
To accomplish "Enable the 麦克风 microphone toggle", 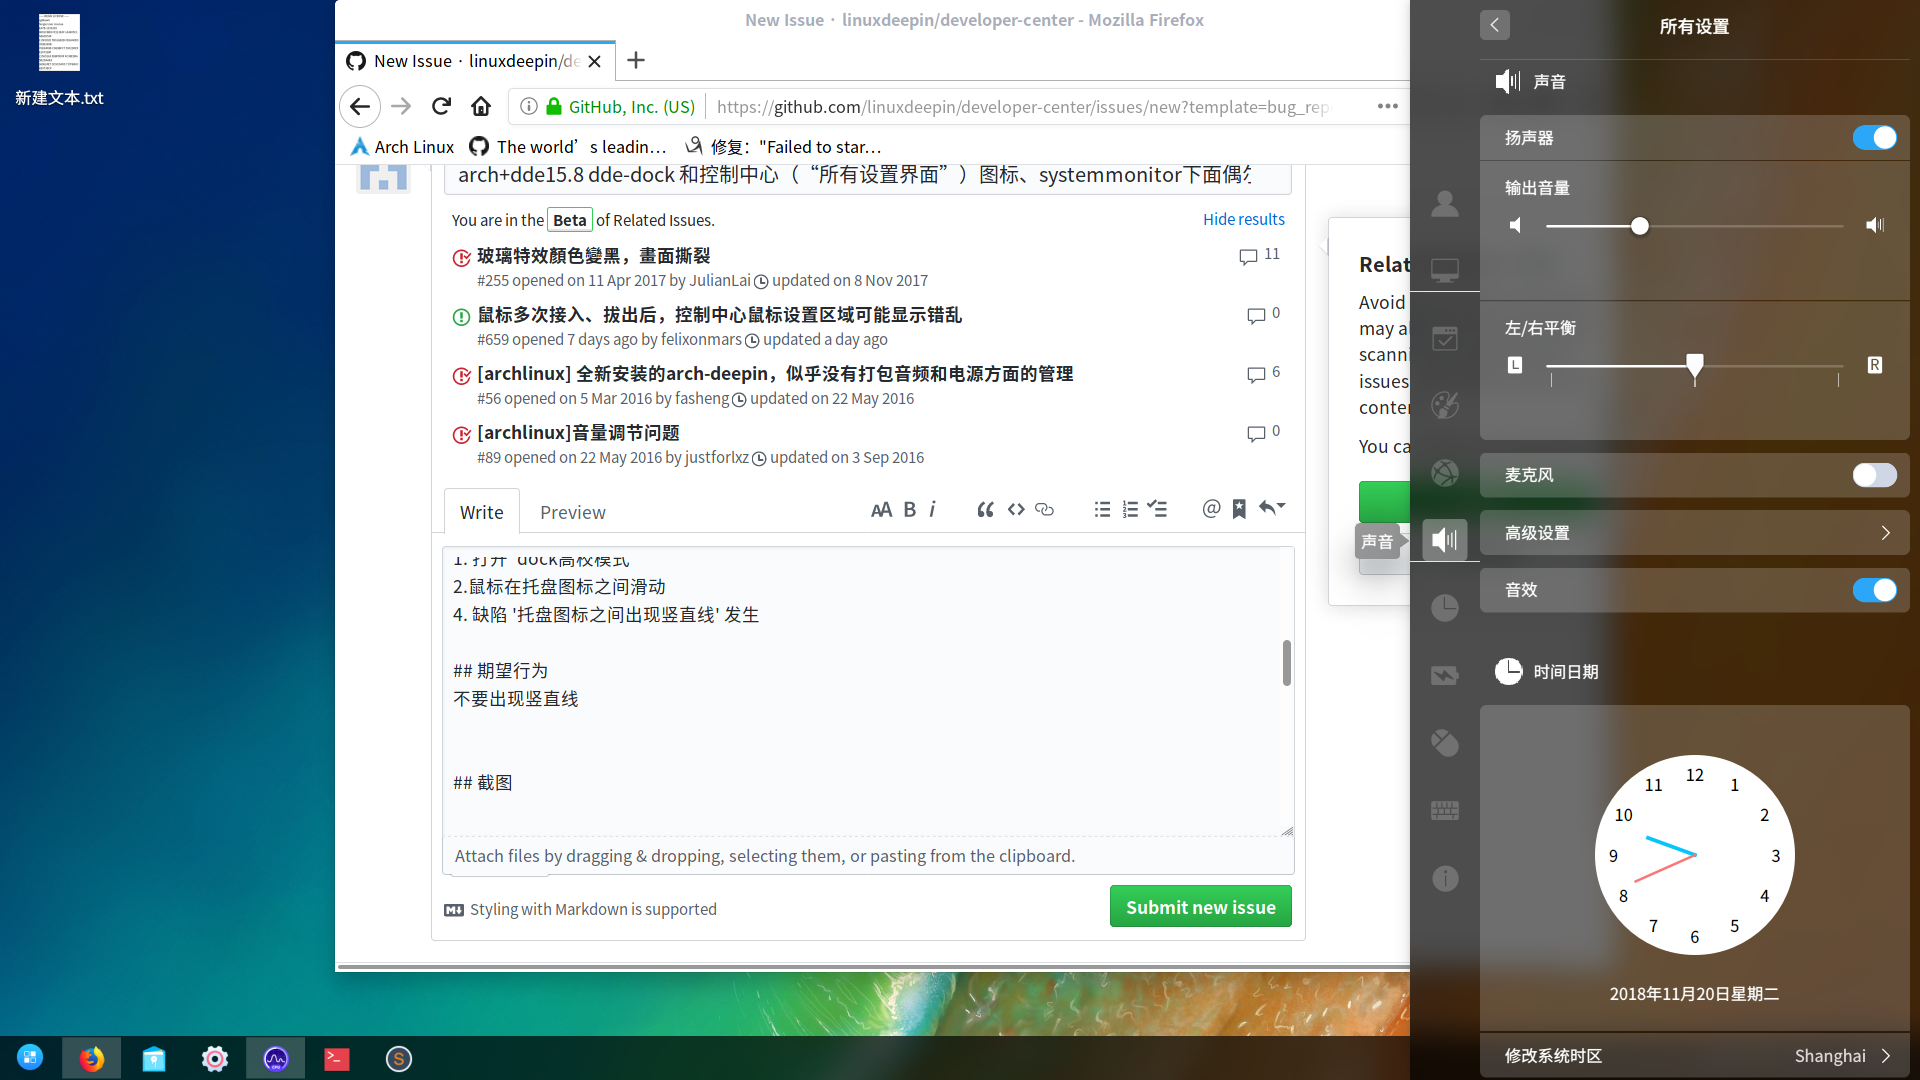I will click(1875, 475).
